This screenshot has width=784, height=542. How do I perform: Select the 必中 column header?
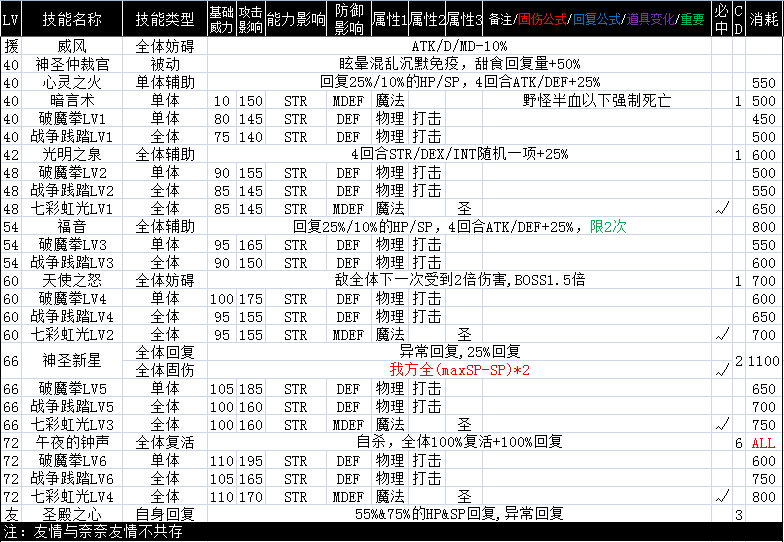[x=722, y=19]
